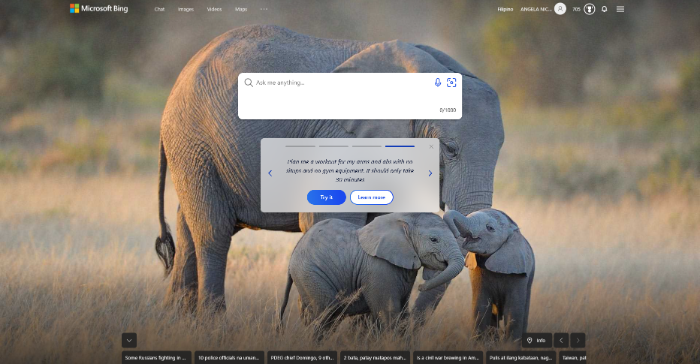Close the chat suggestion popup
Image resolution: width=700 pixels, height=364 pixels.
(x=431, y=146)
